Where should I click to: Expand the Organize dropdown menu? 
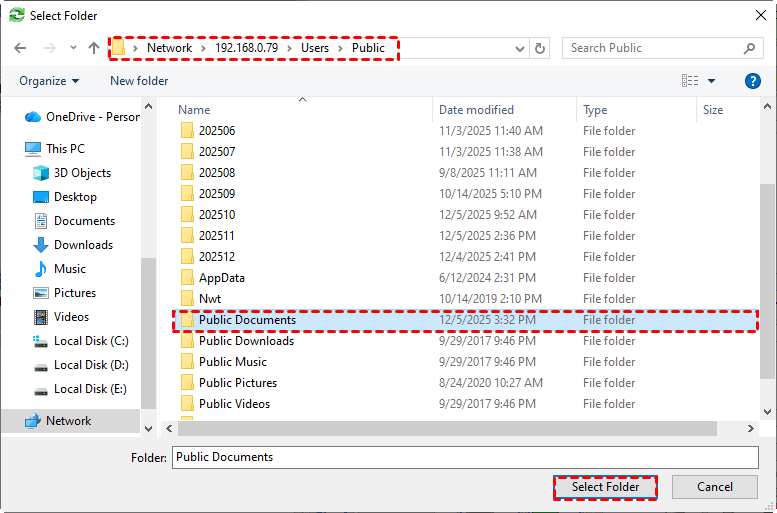48,81
